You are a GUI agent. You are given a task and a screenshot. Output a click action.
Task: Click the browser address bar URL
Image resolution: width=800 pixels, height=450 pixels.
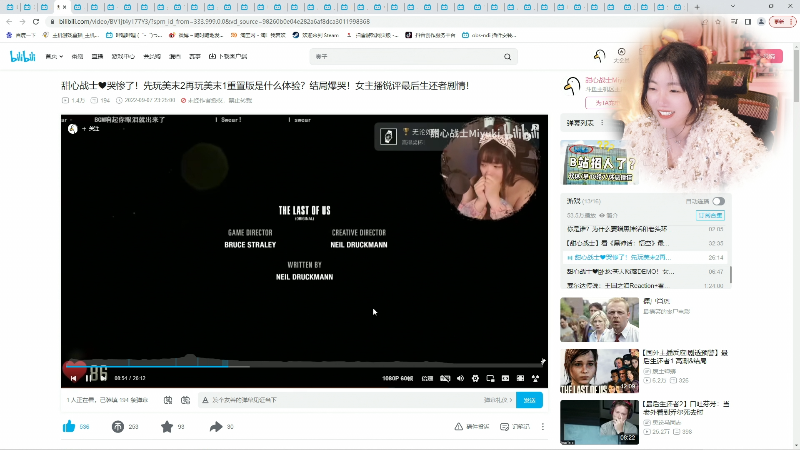(214, 21)
